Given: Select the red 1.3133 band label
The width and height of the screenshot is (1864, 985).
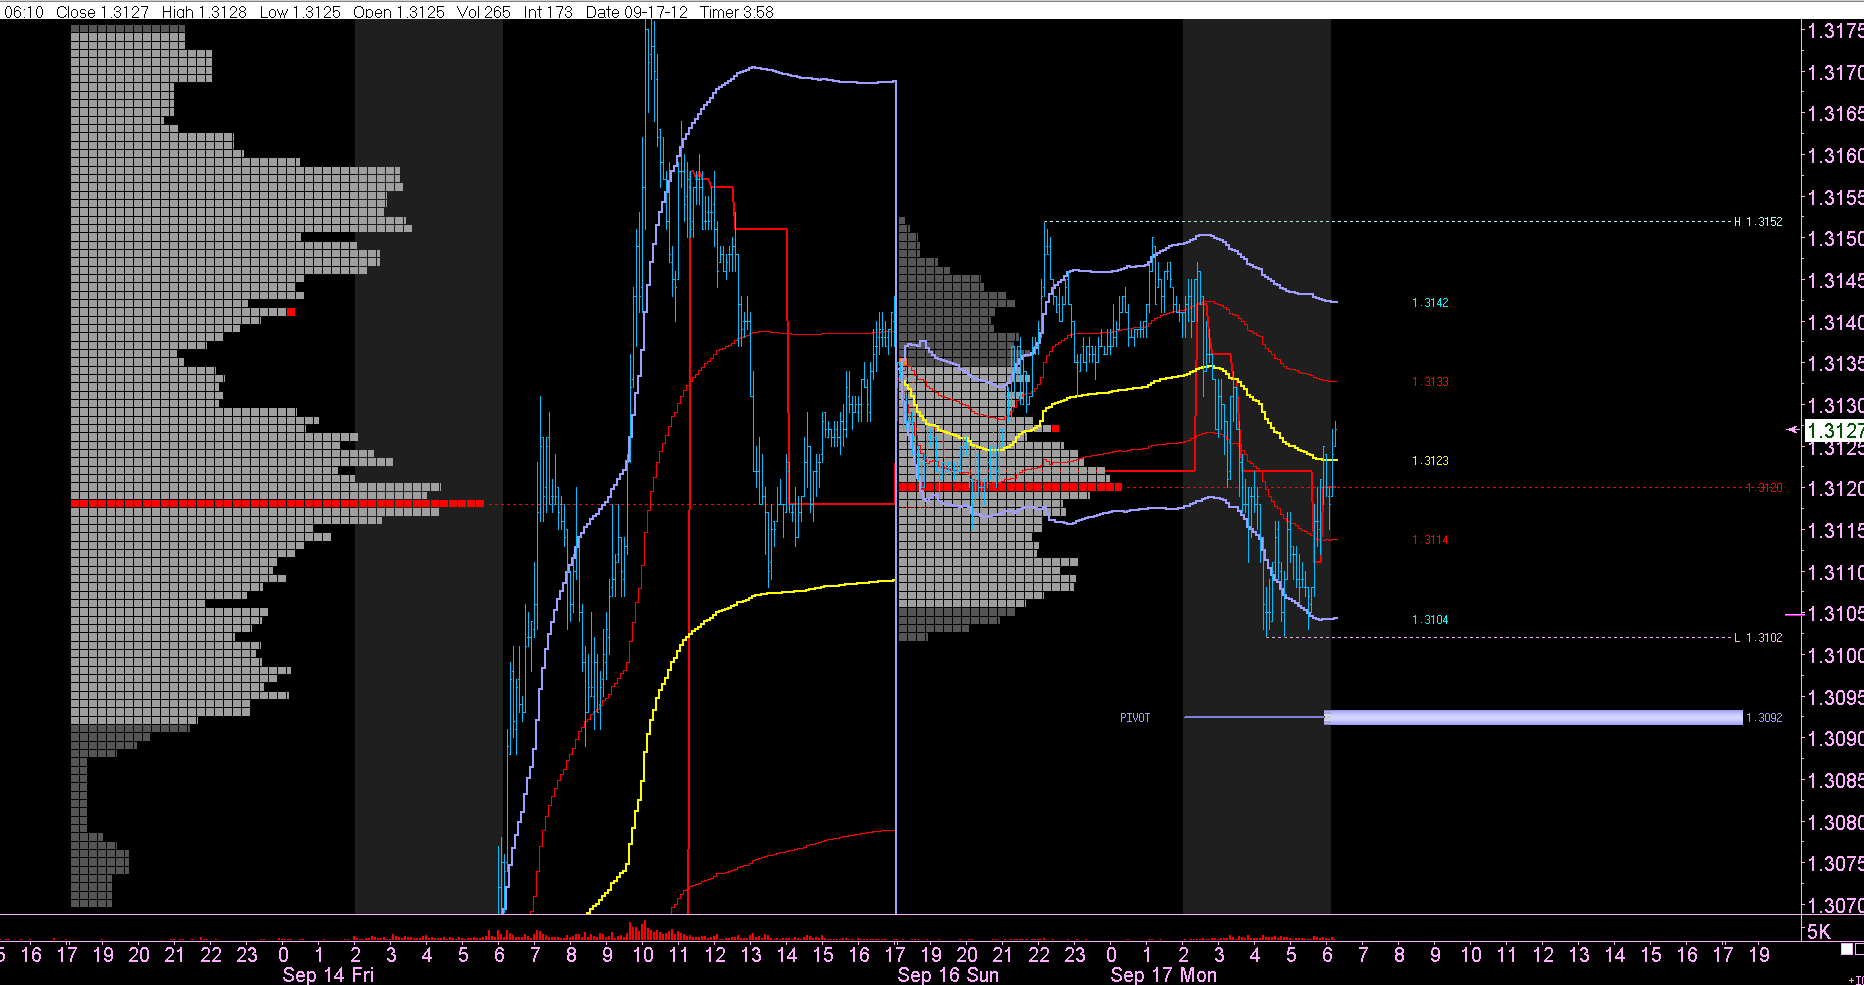Looking at the screenshot, I should tap(1430, 382).
